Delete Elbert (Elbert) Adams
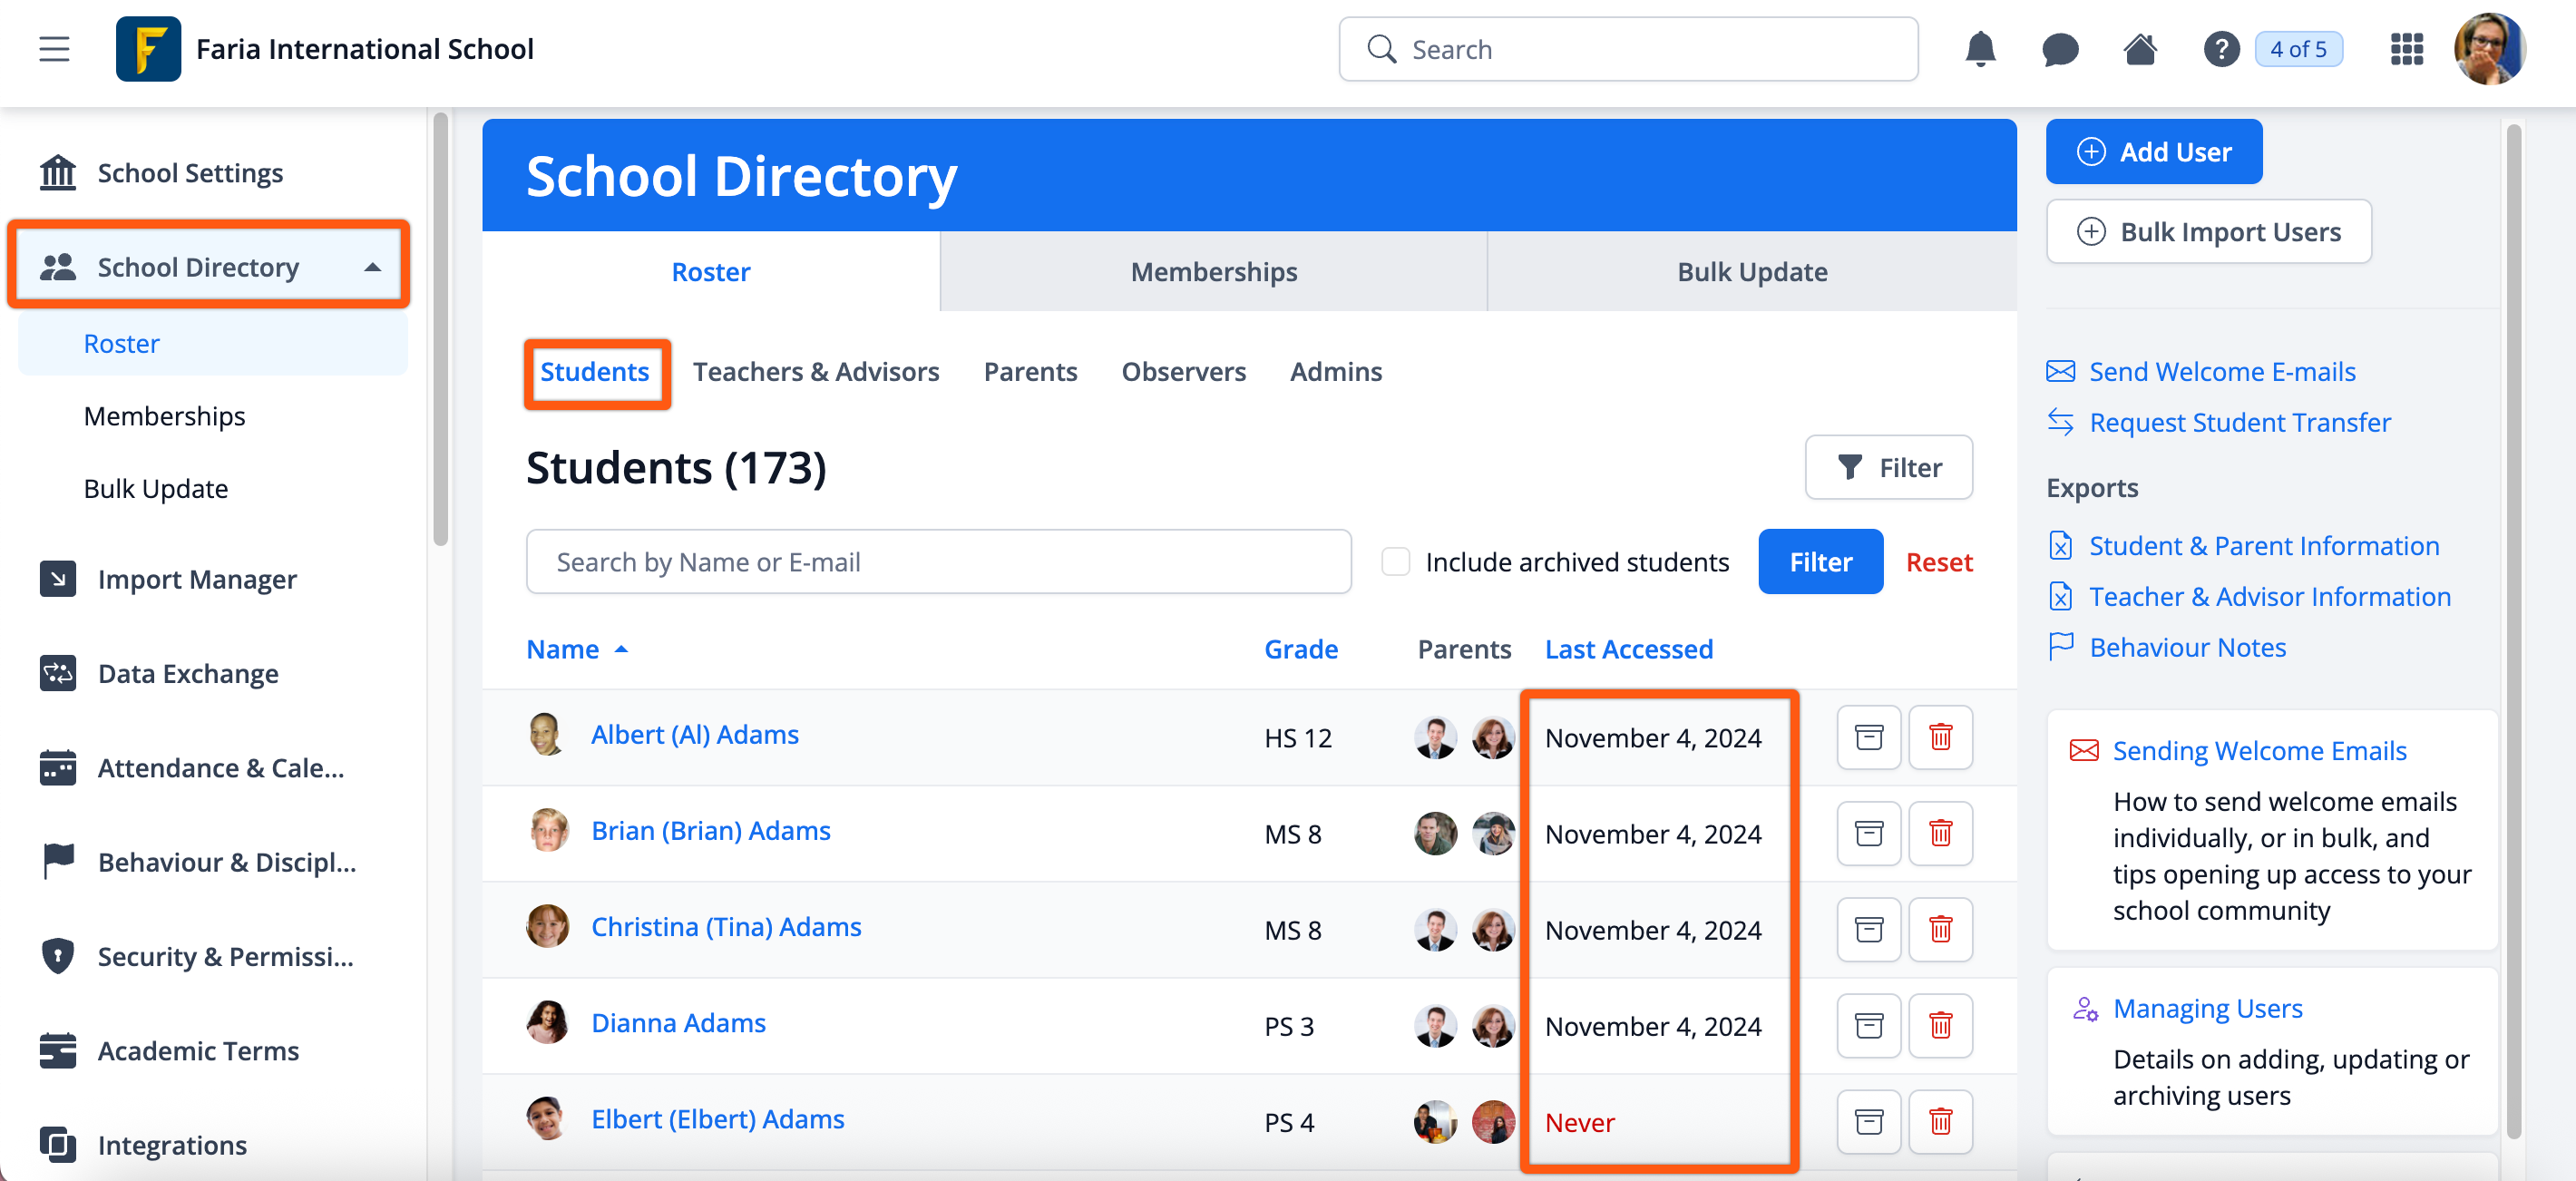 click(1940, 1121)
